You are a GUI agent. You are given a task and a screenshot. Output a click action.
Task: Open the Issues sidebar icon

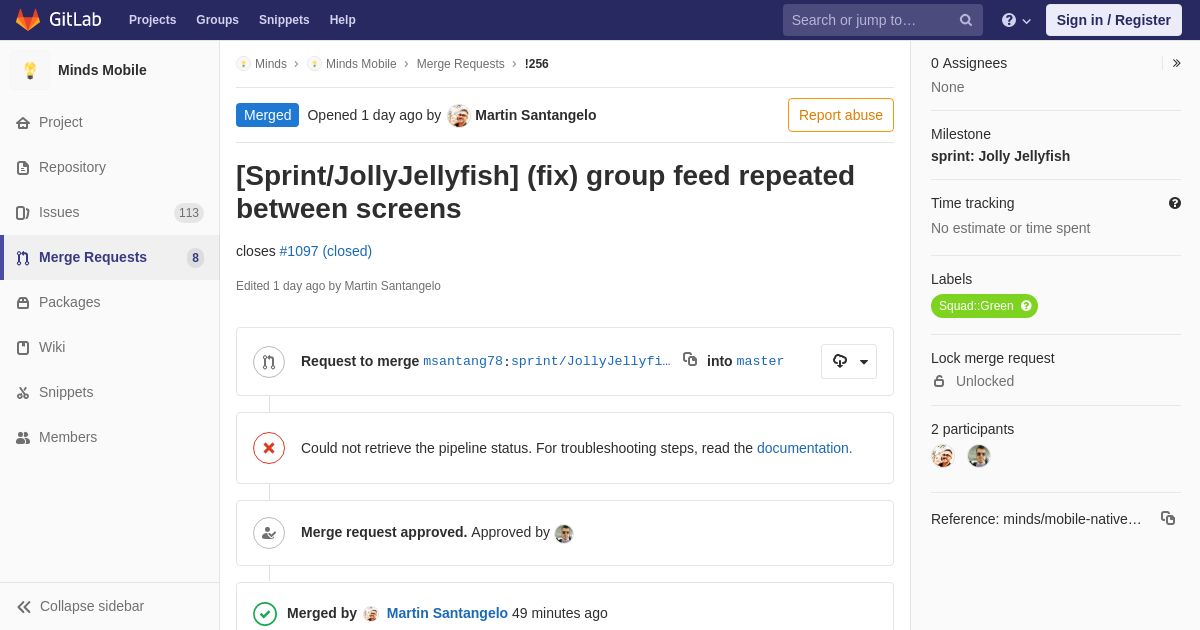23,212
